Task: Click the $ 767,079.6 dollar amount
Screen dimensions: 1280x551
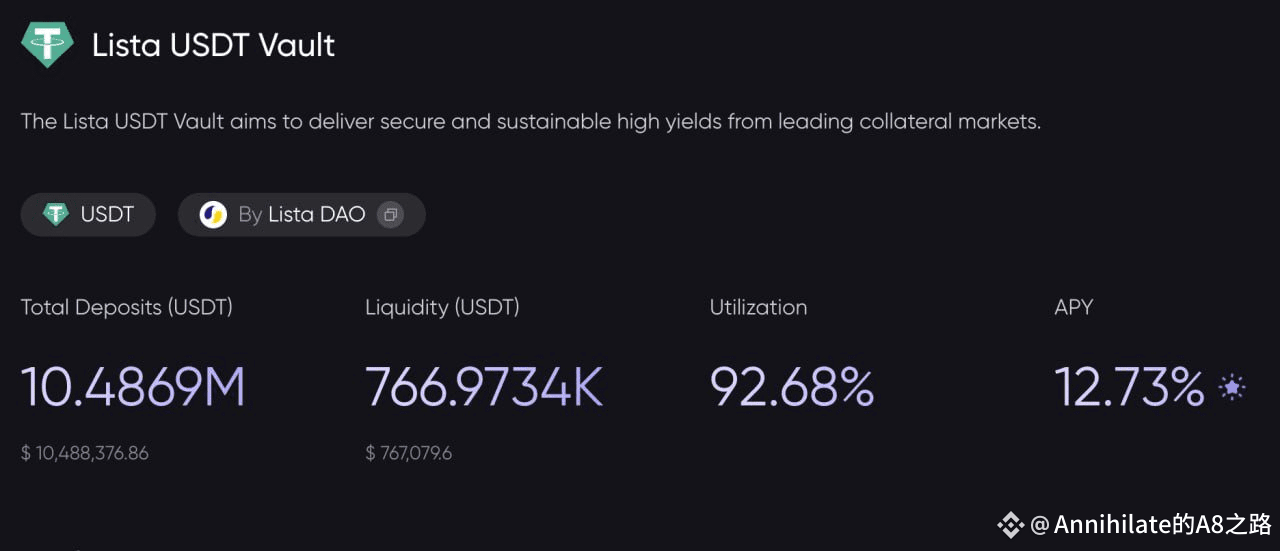Action: pyautogui.click(x=409, y=453)
